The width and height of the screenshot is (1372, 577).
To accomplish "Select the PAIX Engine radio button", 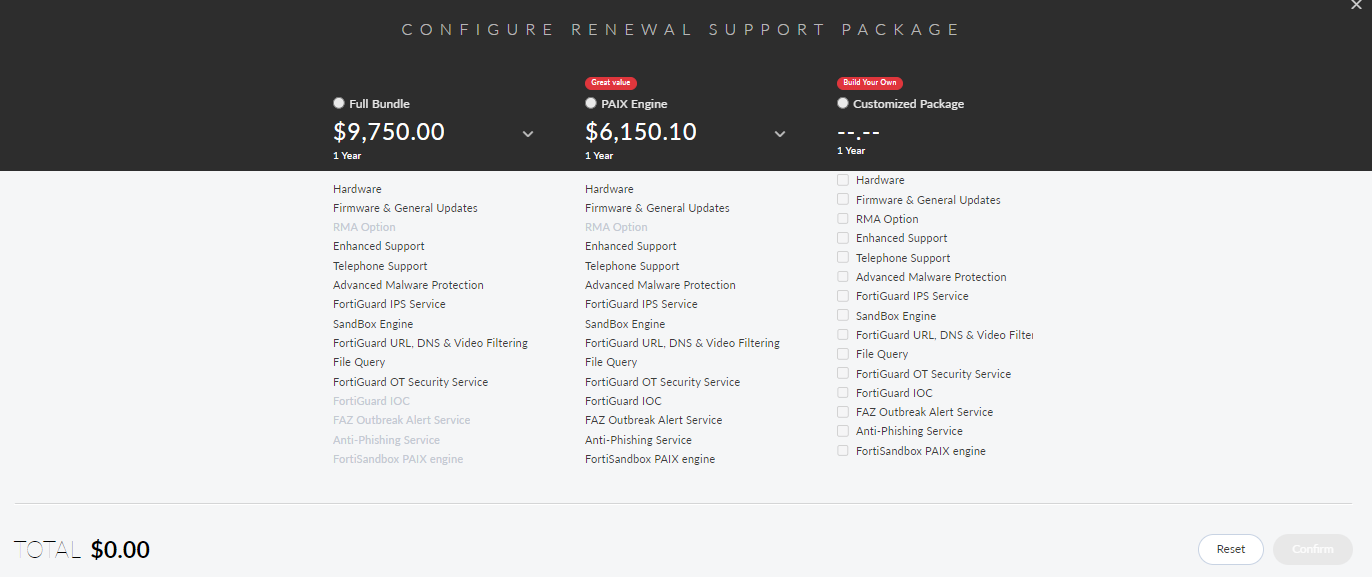I will [x=590, y=103].
